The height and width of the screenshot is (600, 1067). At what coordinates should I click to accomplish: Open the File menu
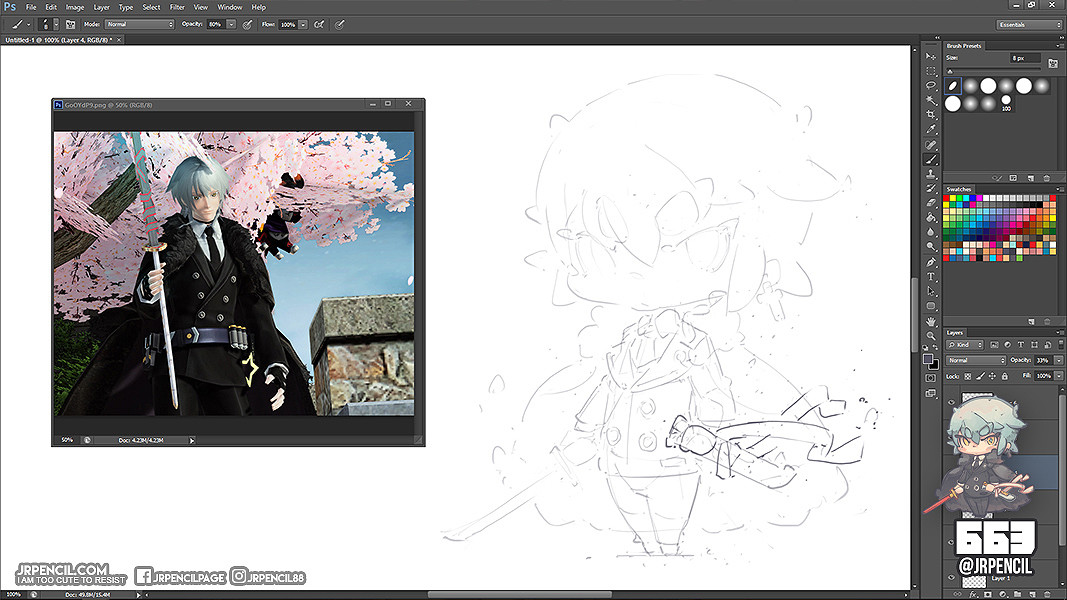(31, 7)
